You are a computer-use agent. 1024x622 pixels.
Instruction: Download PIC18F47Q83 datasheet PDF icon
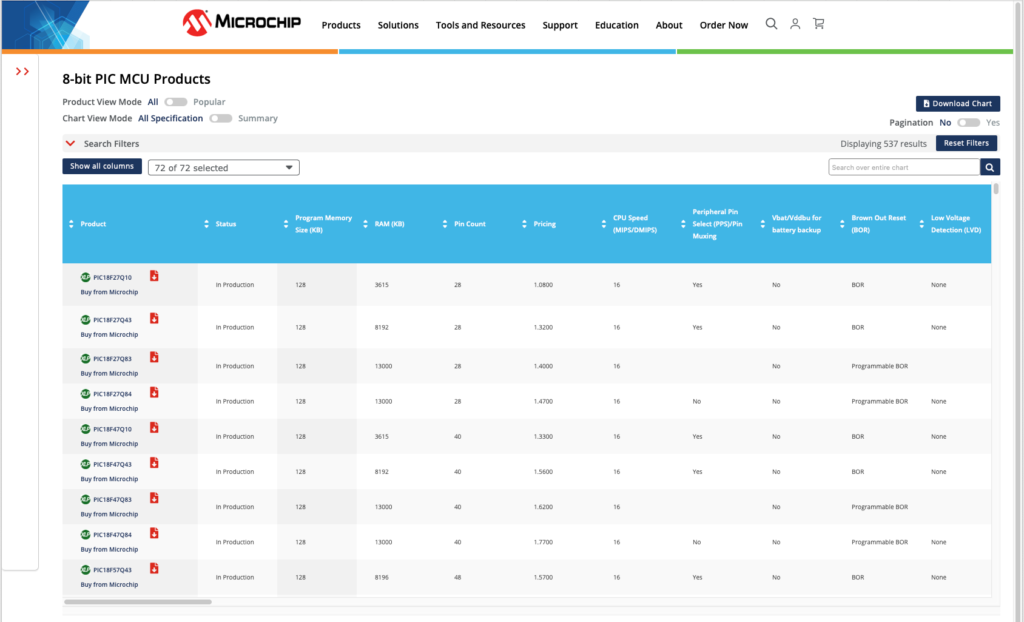[154, 499]
